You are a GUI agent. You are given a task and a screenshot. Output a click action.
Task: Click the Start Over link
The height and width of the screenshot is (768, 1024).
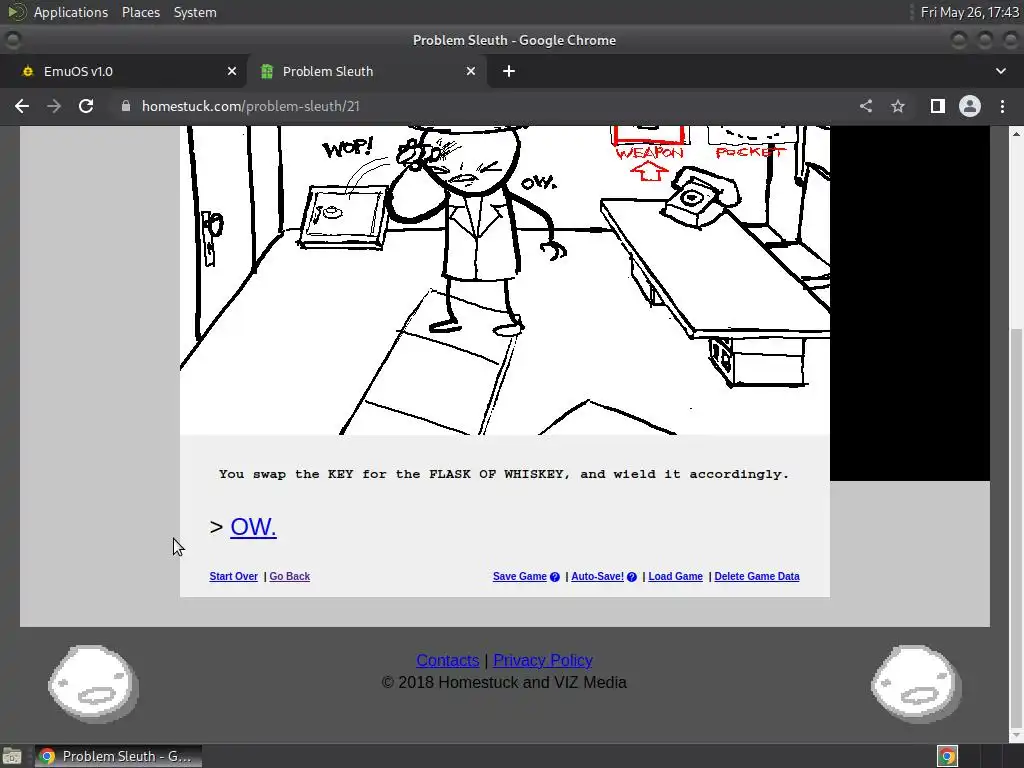coord(233,576)
